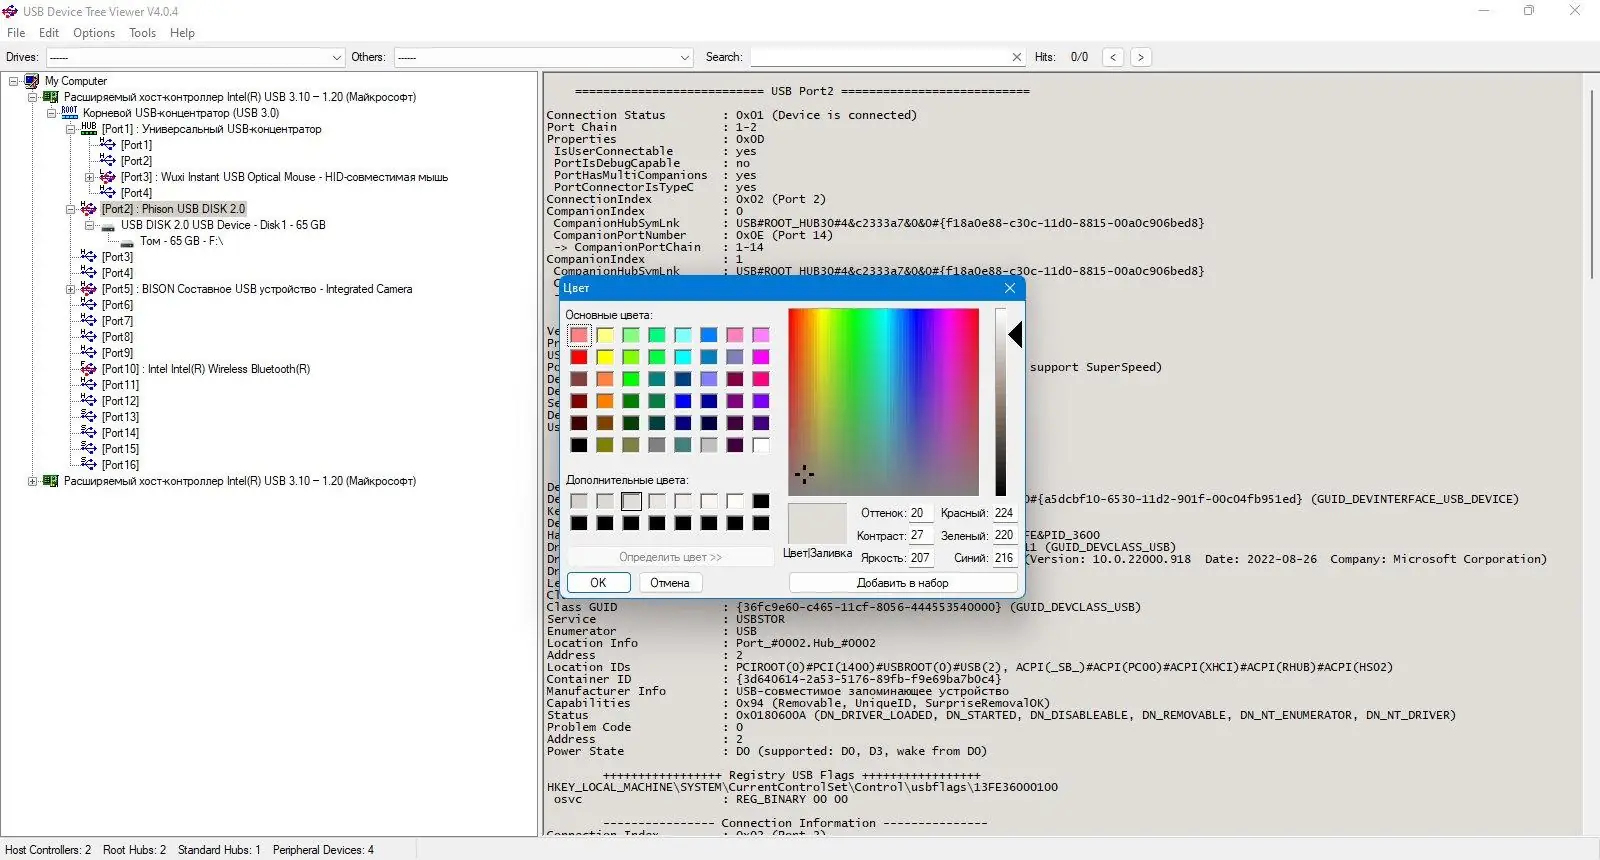Click the Port15 USB port icon
This screenshot has height=860, width=1600.
pyautogui.click(x=89, y=449)
